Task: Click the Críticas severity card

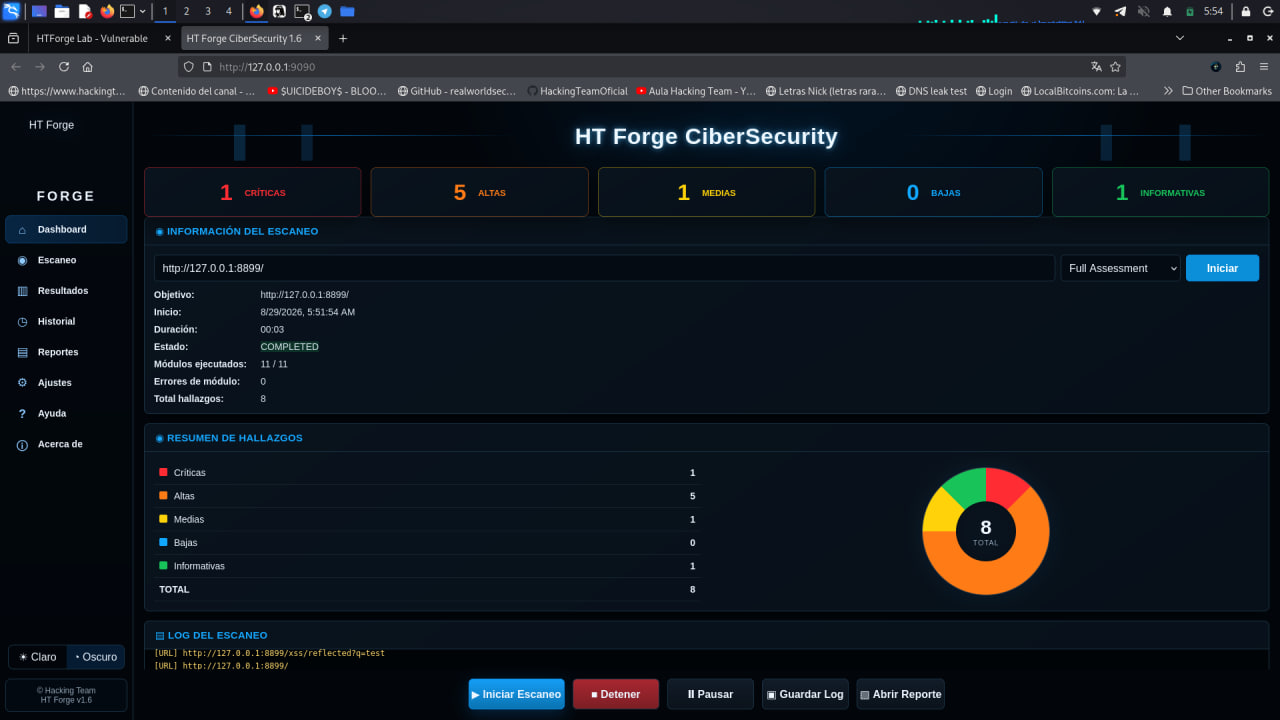Action: coord(253,192)
